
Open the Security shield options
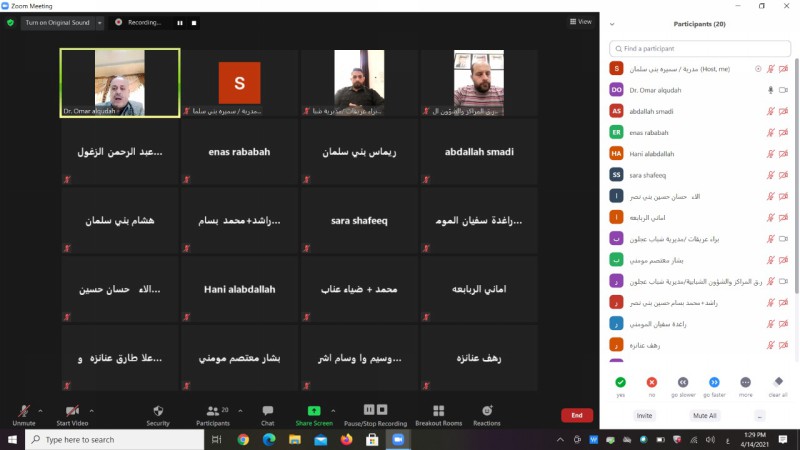(158, 411)
